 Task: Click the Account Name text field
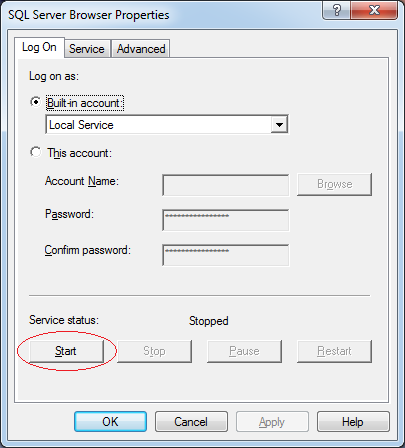click(226, 185)
